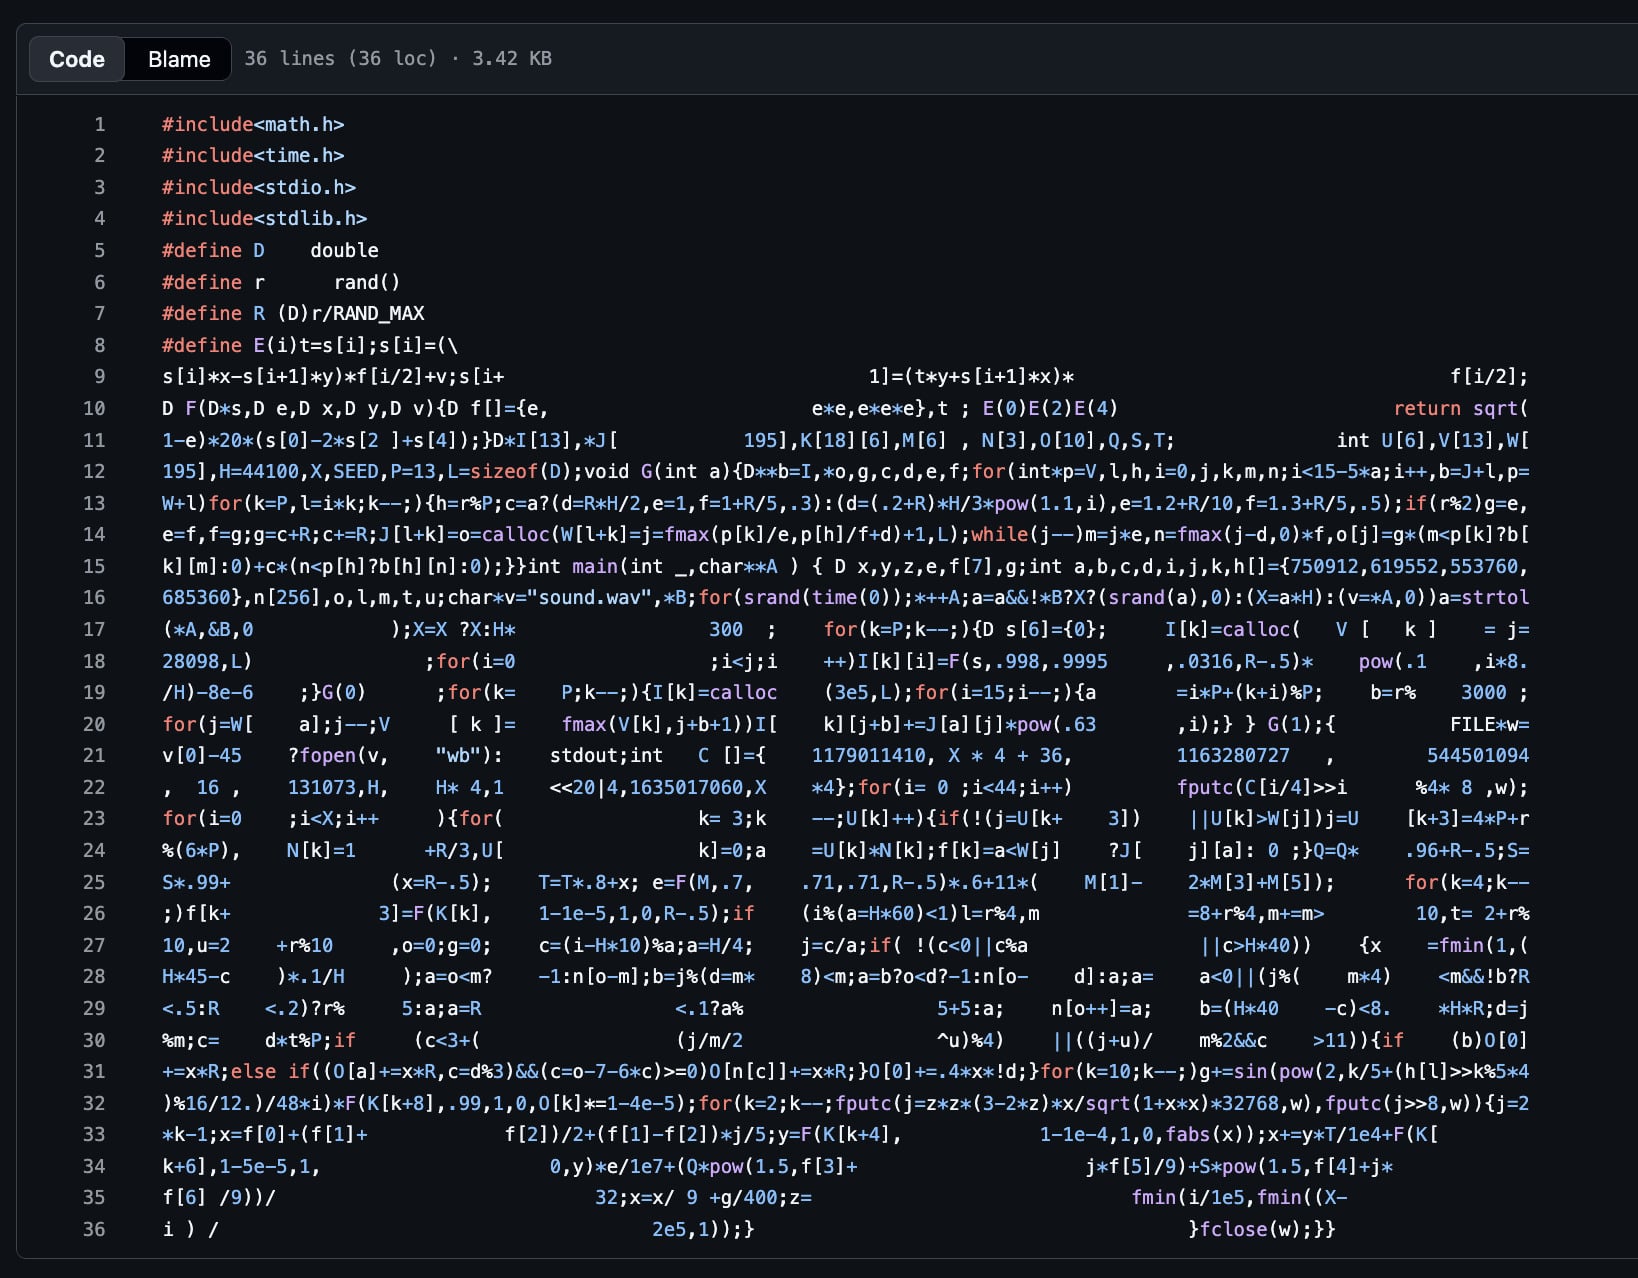The image size is (1638, 1278).
Task: Select line number 22
Action: click(94, 787)
